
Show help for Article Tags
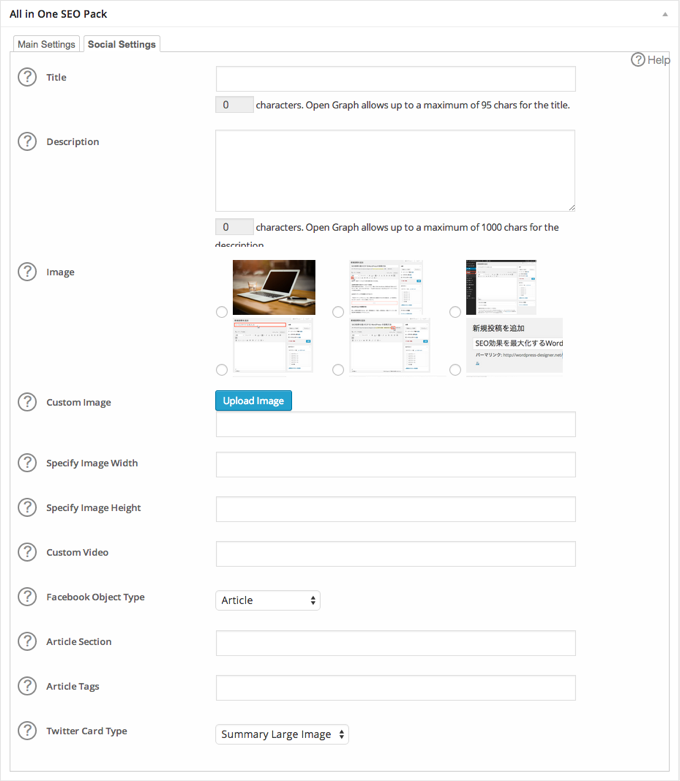coord(27,686)
